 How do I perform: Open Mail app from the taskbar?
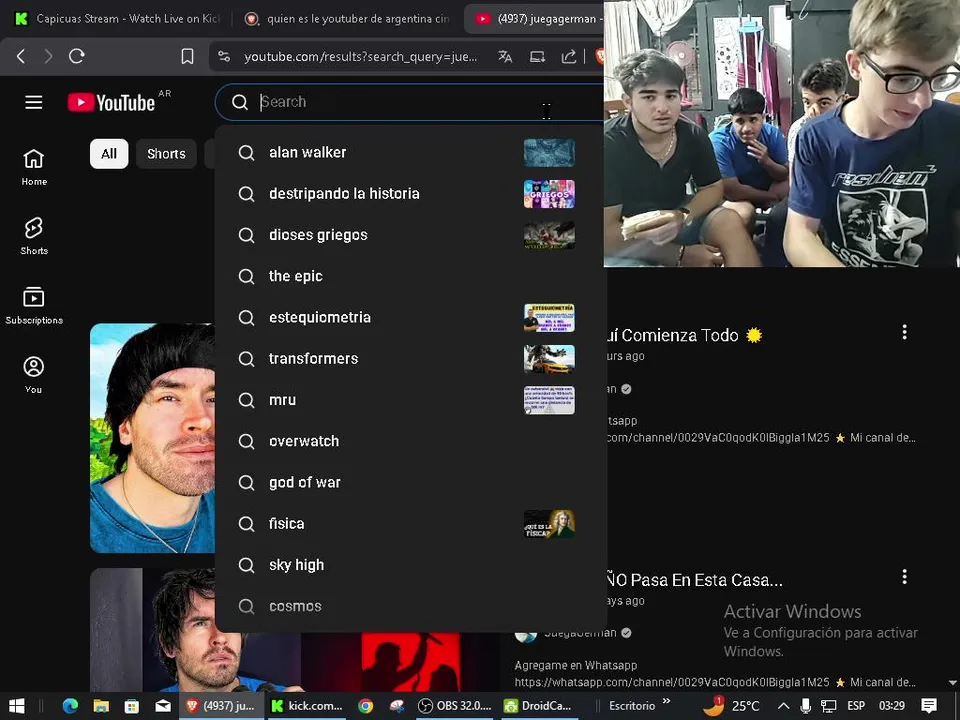[163, 706]
